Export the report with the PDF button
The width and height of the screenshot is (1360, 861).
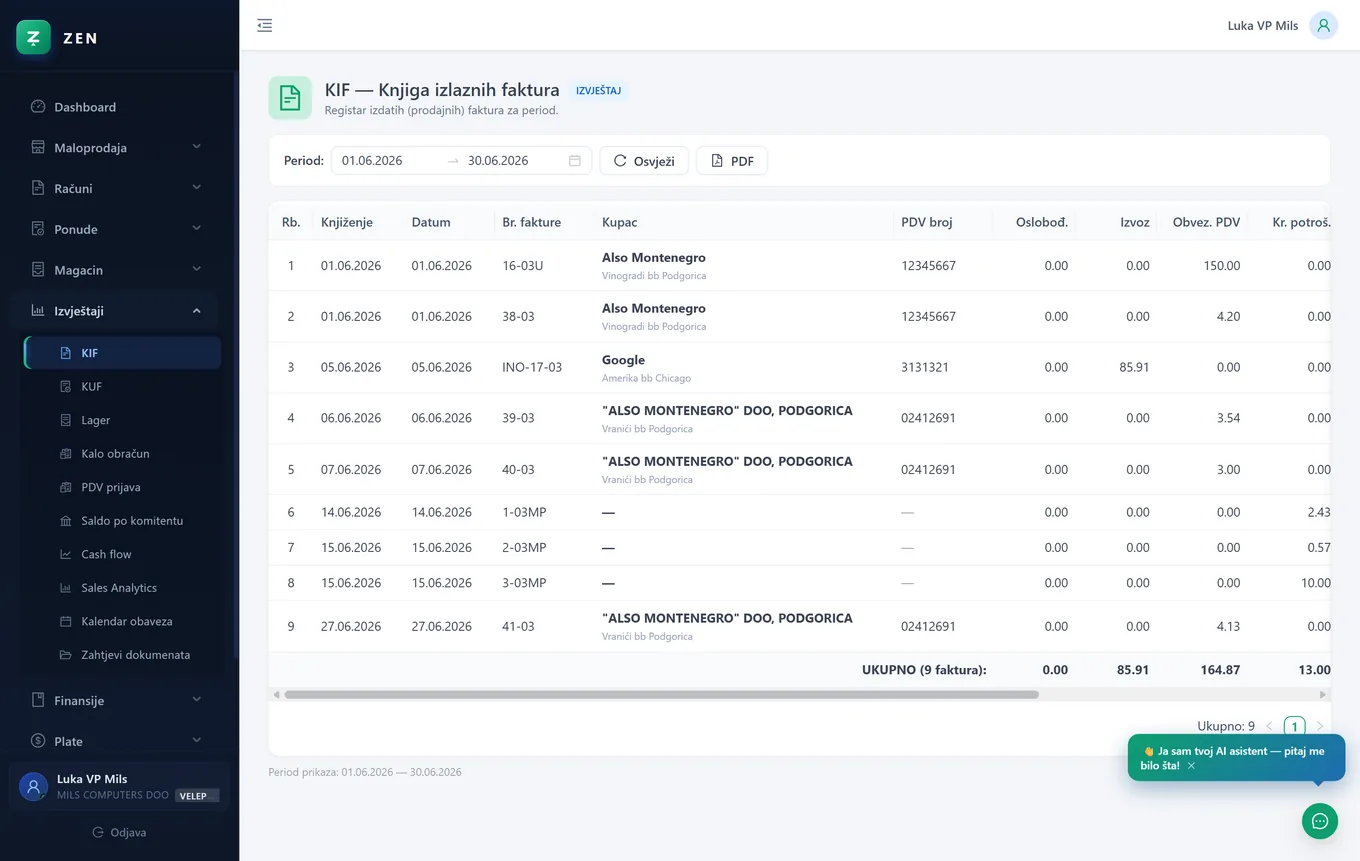(x=732, y=161)
